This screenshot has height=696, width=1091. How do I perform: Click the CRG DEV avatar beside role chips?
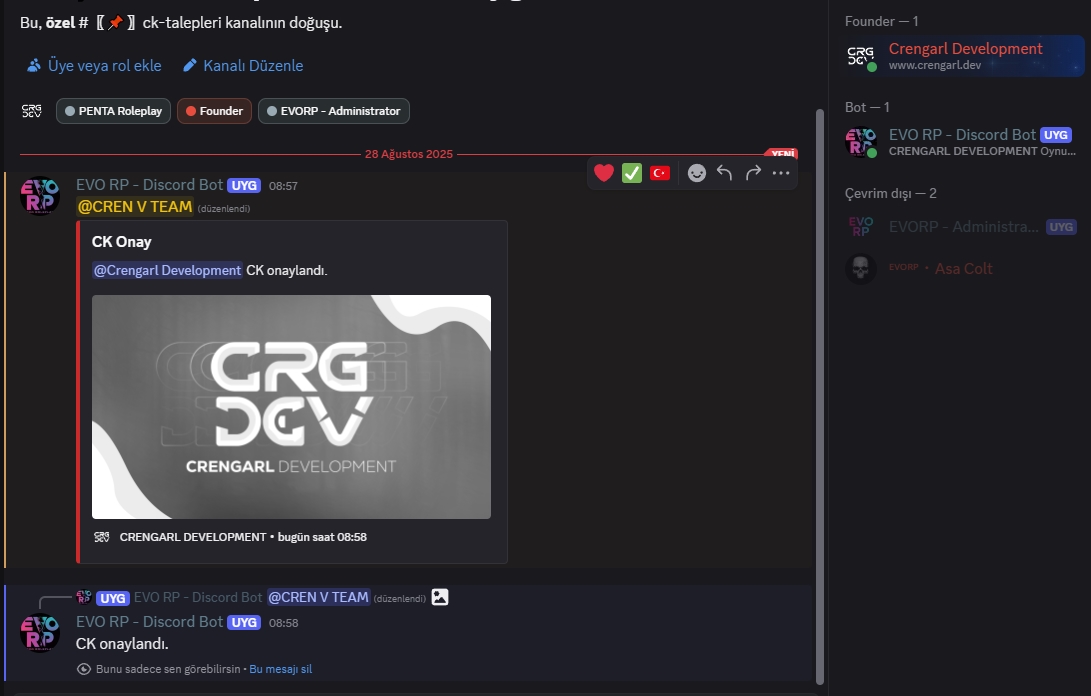coord(31,111)
